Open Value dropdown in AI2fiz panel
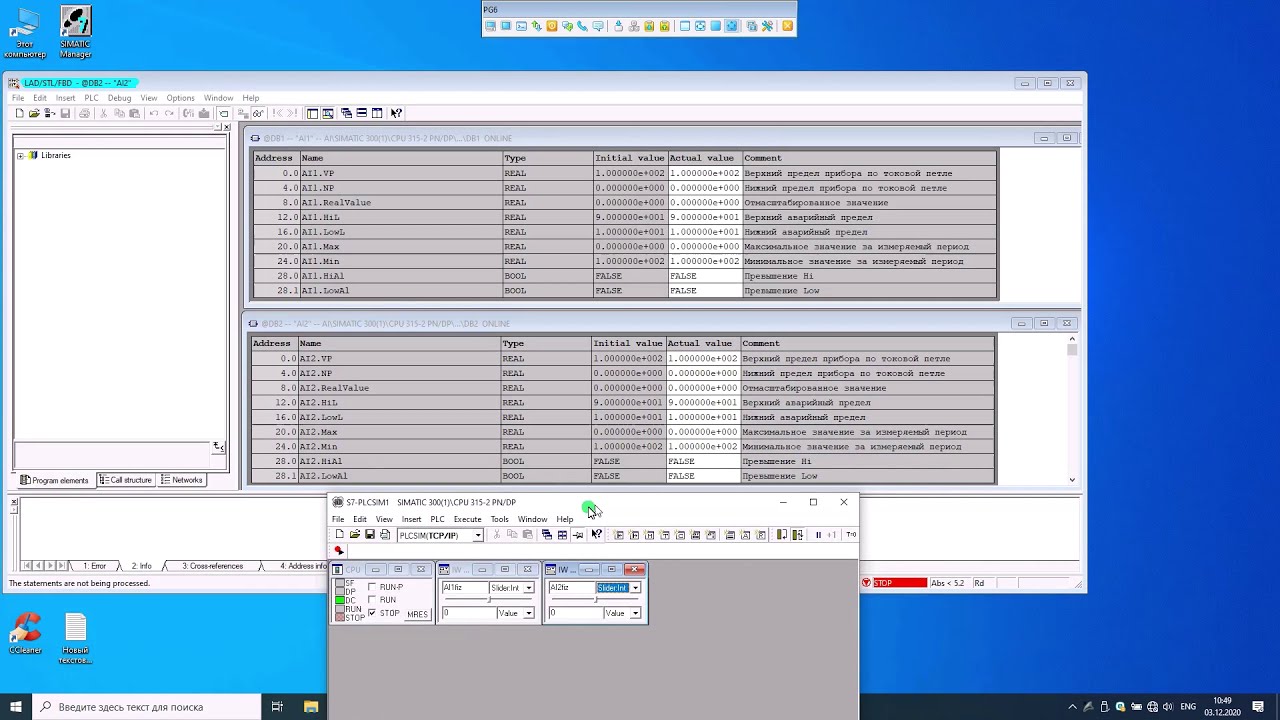Viewport: 1280px width, 720px height. [x=635, y=613]
